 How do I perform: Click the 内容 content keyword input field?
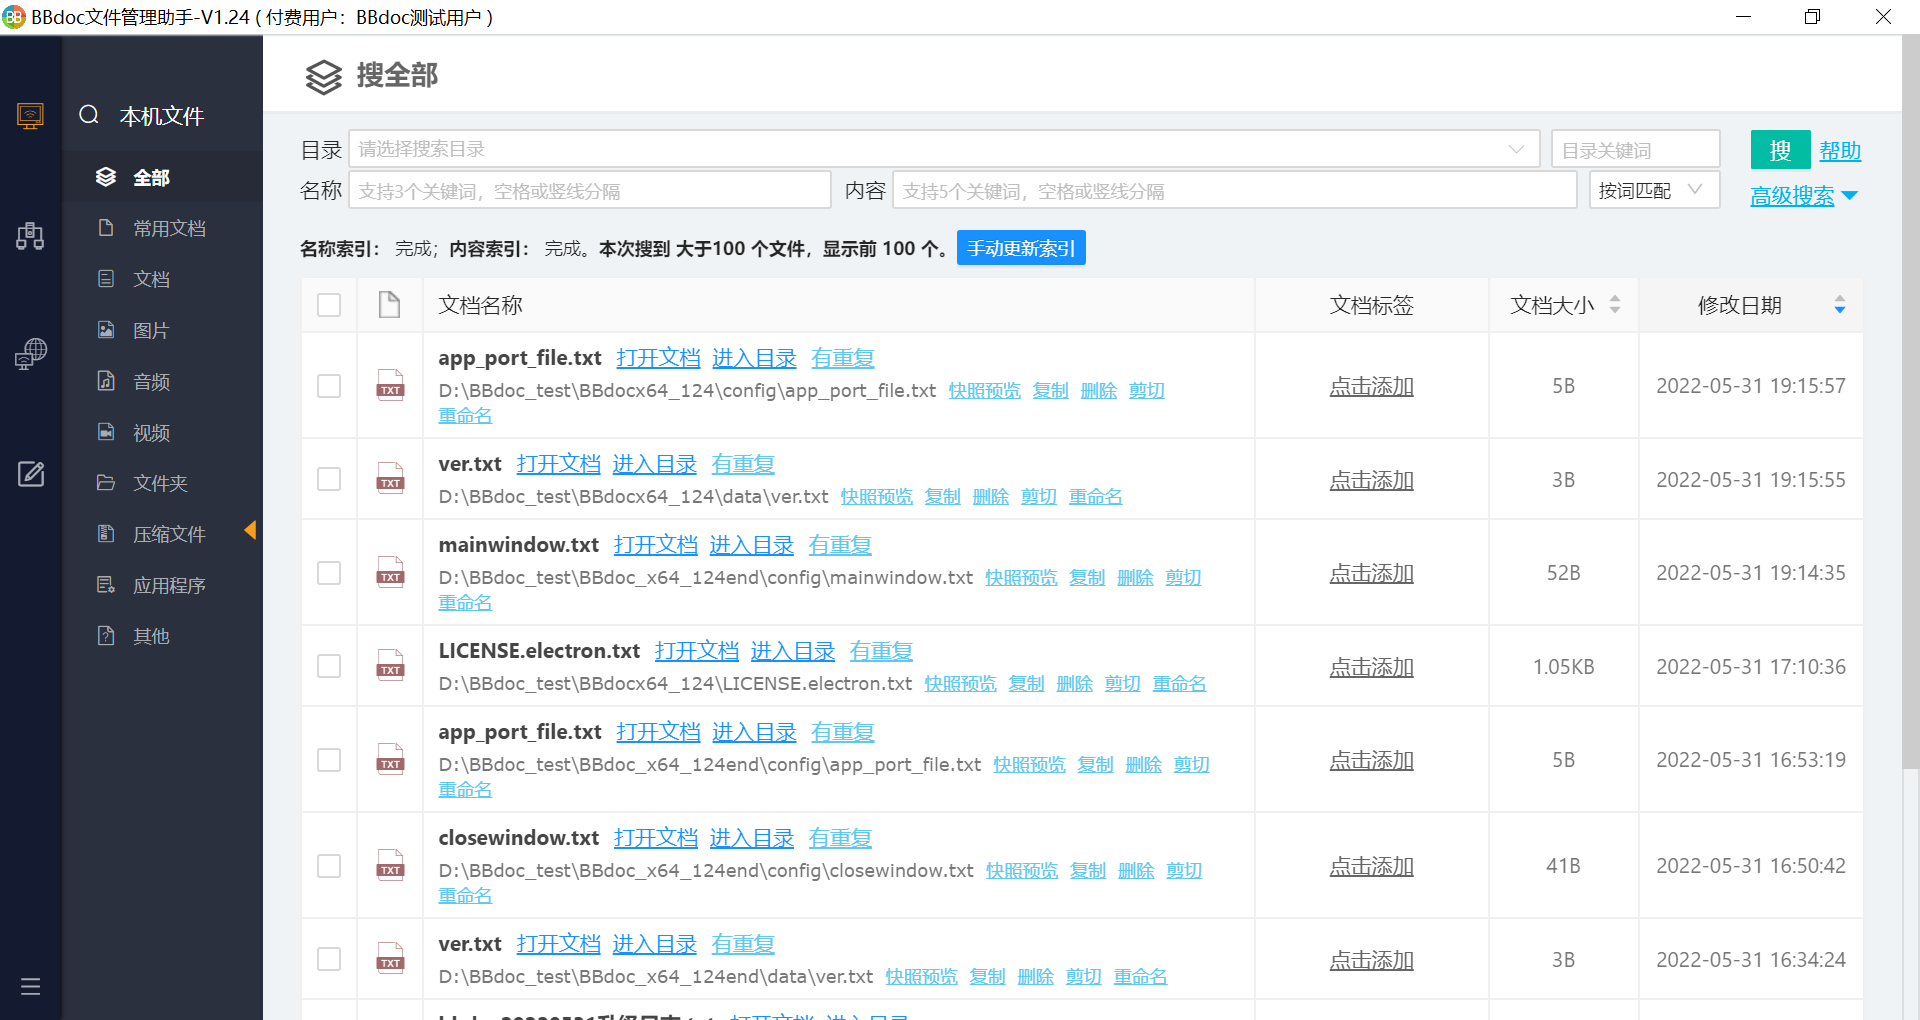point(1233,191)
